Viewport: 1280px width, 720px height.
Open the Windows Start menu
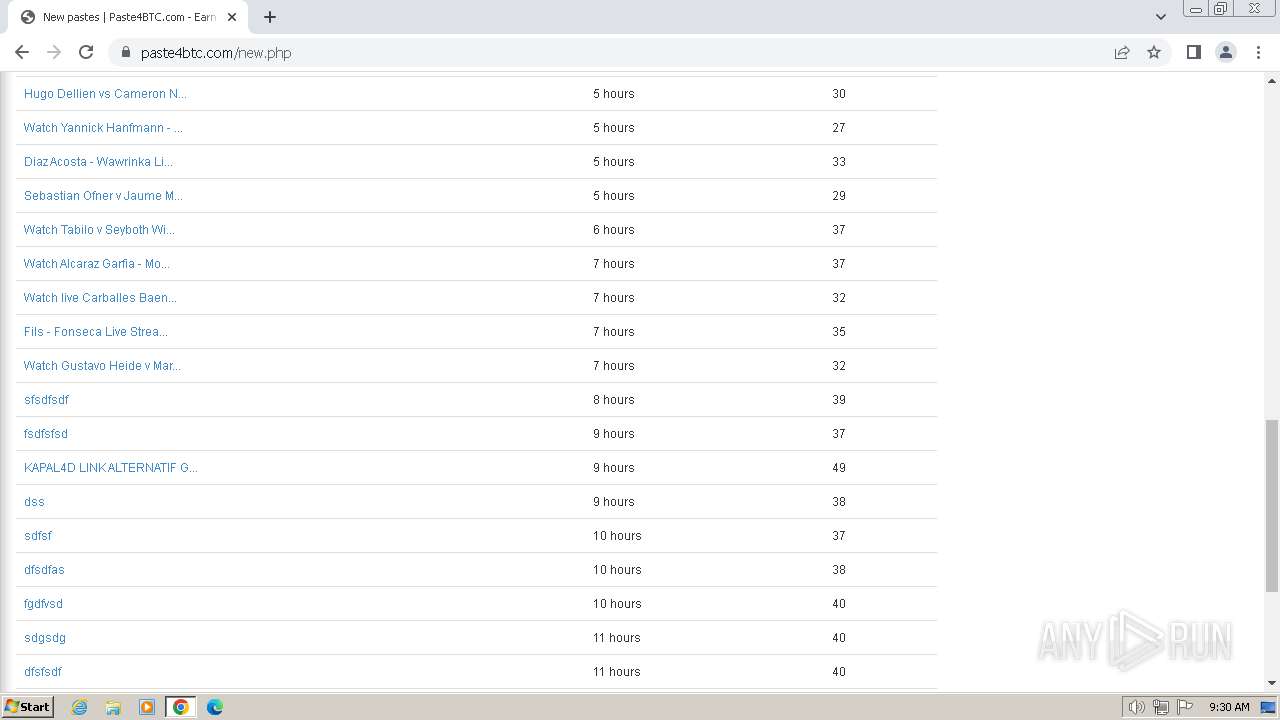[28, 706]
